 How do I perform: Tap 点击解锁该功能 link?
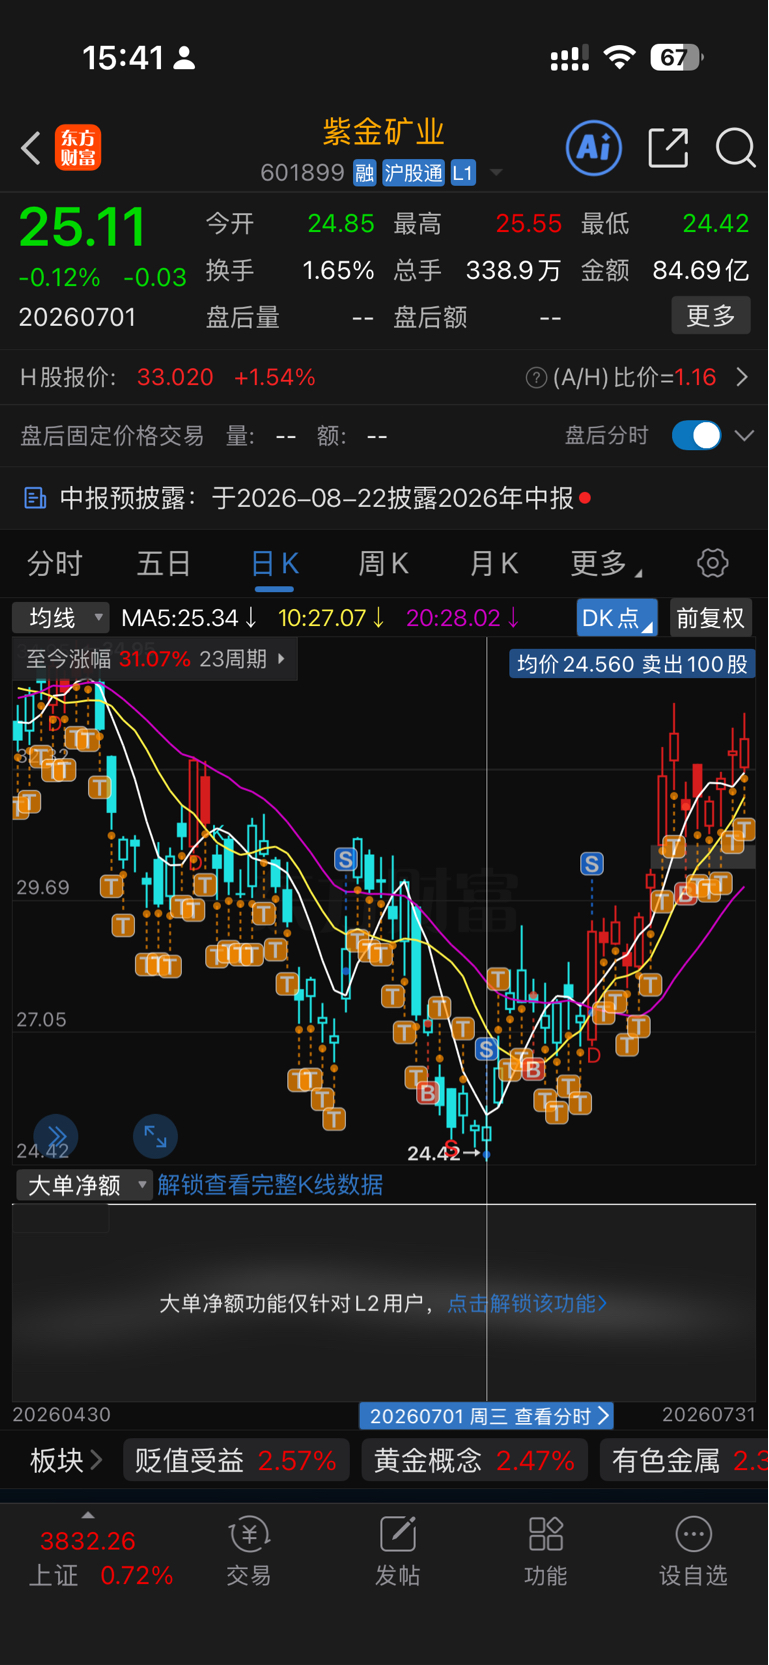tap(527, 1303)
